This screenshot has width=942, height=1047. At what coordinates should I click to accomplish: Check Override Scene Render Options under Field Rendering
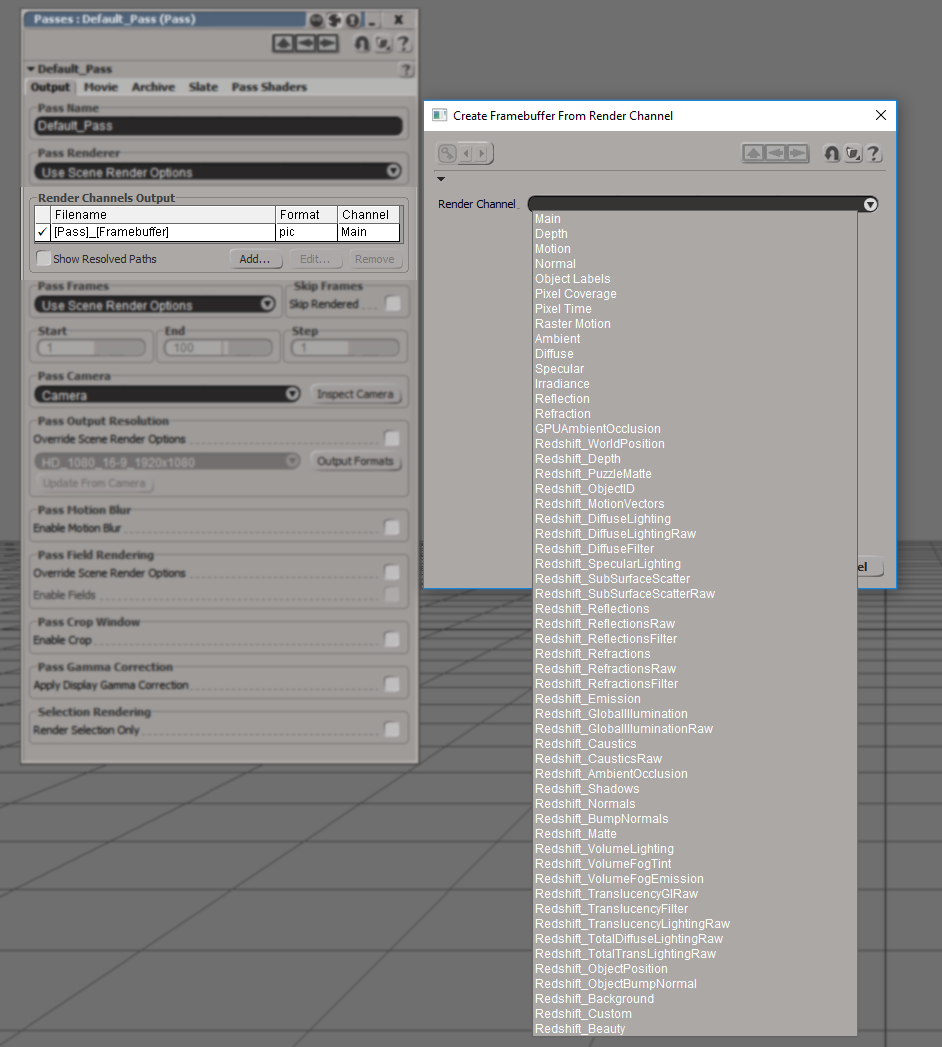point(392,572)
